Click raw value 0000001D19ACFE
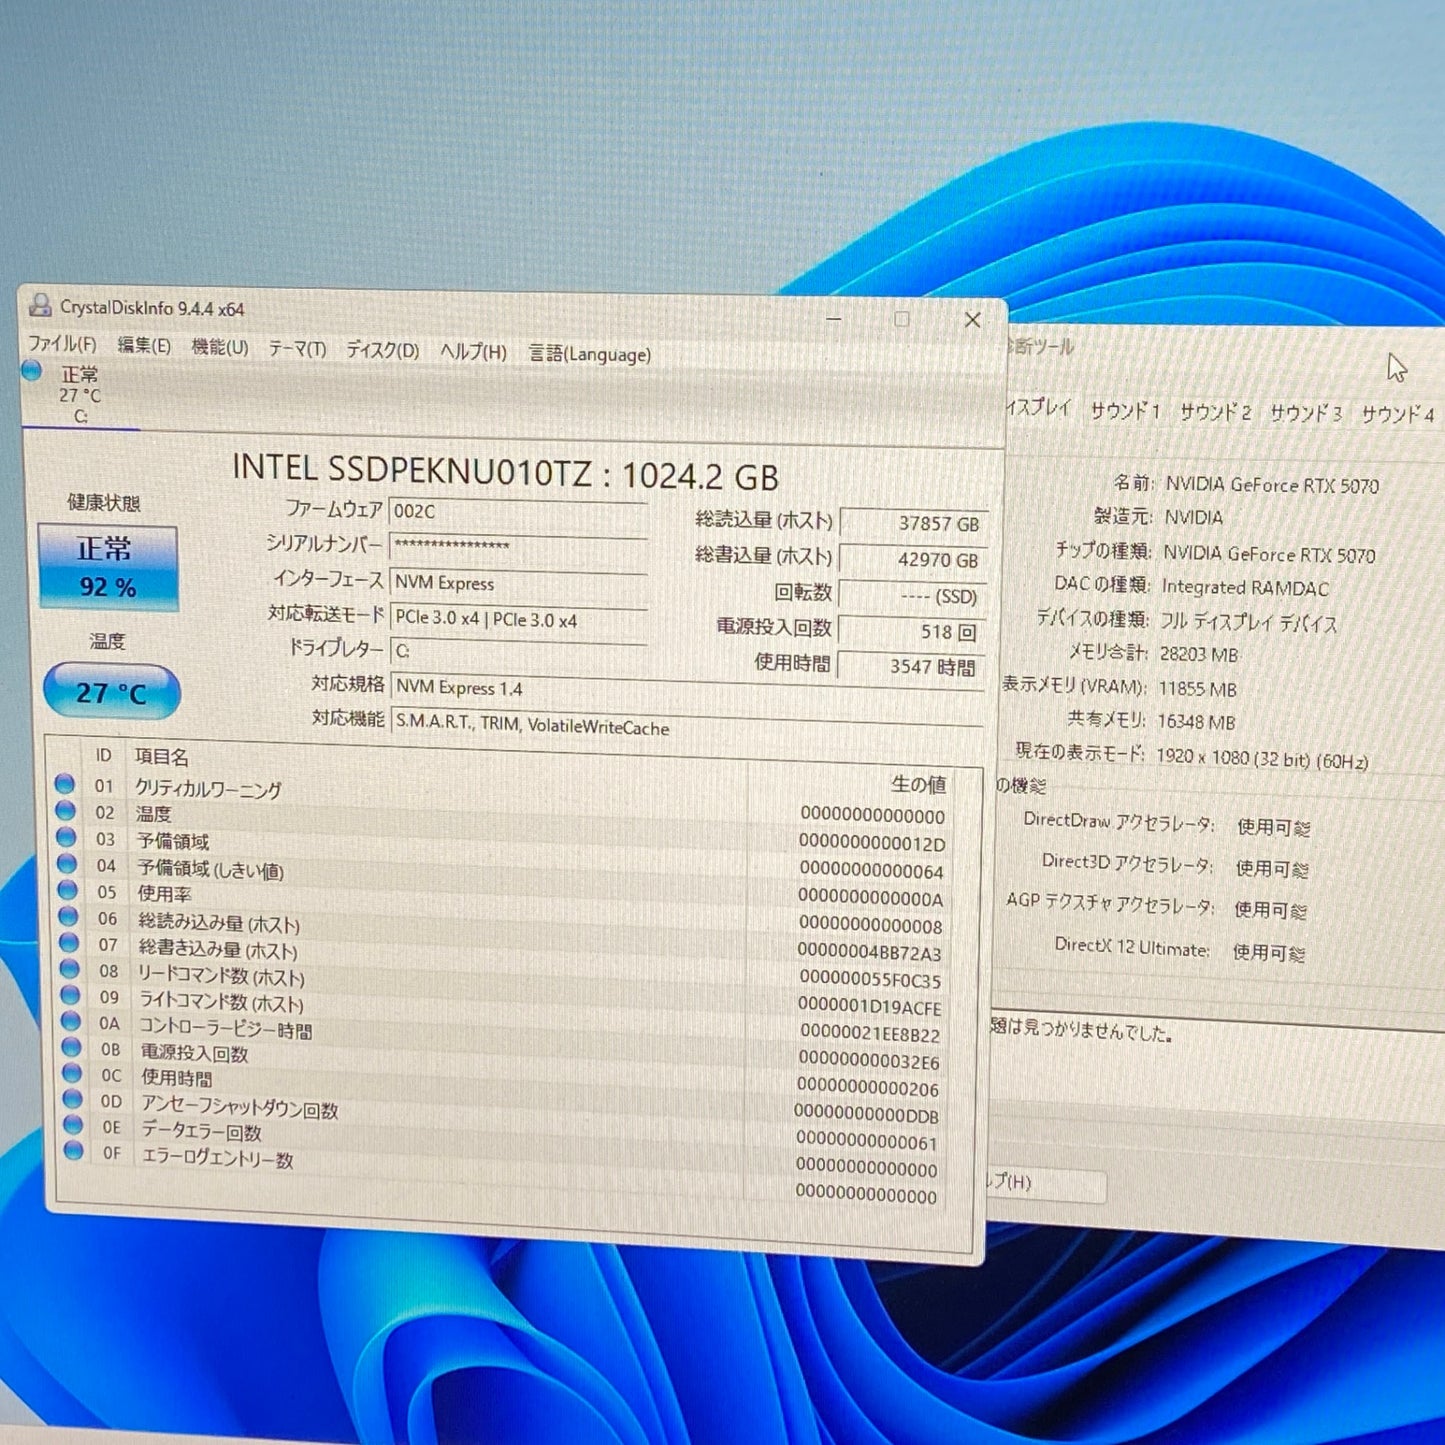Viewport: 1445px width, 1445px height. 870,1006
